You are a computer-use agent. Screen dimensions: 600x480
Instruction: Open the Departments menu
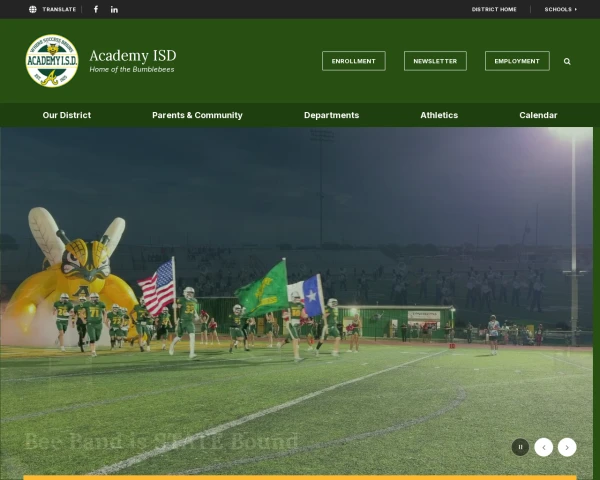331,115
